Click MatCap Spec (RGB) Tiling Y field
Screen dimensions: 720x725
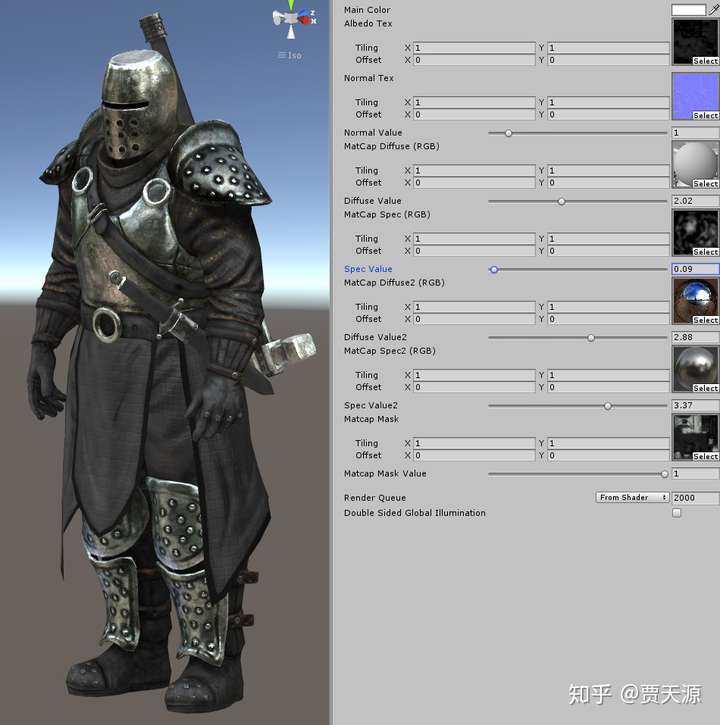(x=609, y=239)
